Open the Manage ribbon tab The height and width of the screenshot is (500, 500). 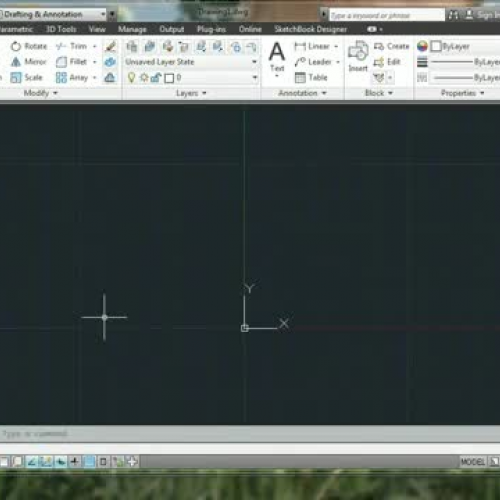[x=132, y=29]
